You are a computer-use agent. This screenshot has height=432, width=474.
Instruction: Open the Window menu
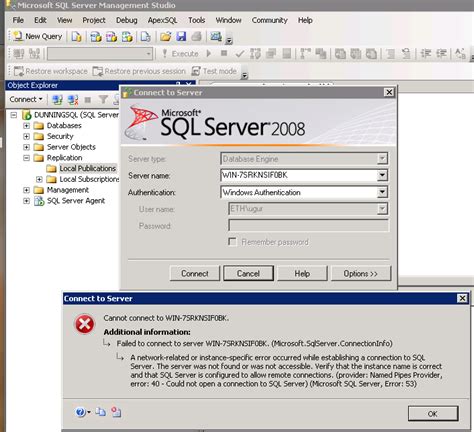pyautogui.click(x=228, y=20)
